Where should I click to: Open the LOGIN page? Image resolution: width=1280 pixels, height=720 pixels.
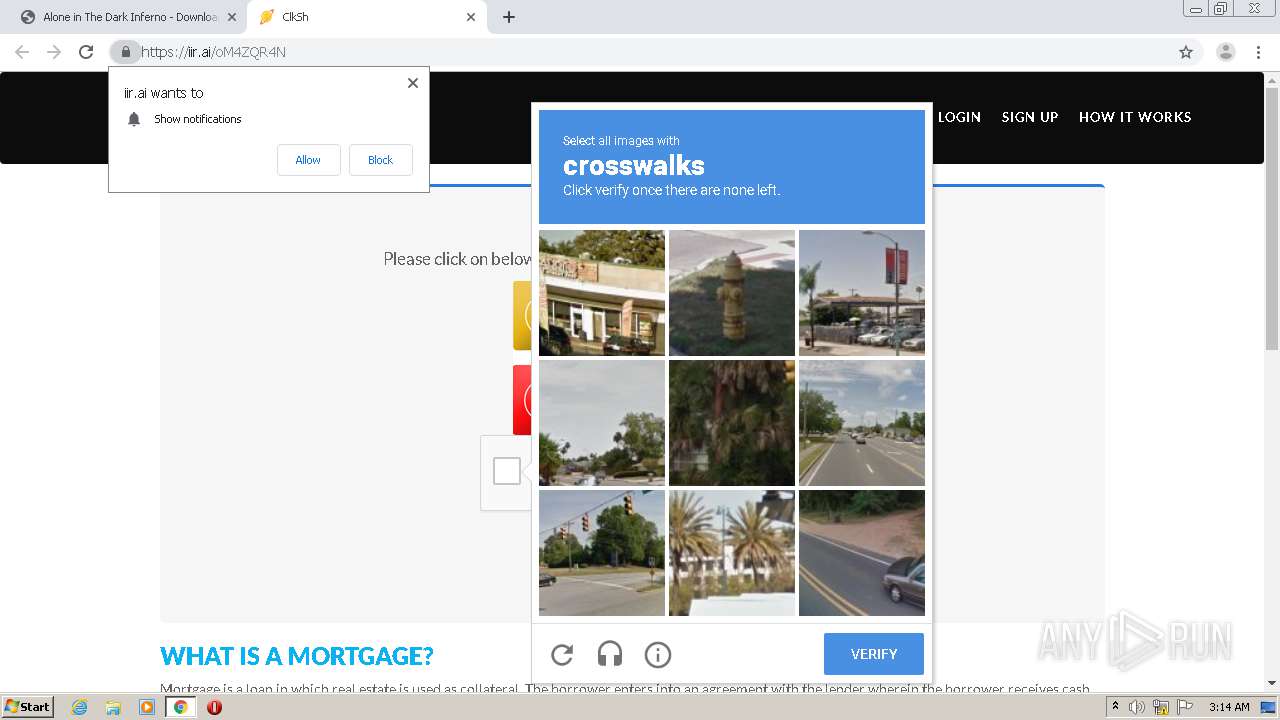click(x=959, y=117)
